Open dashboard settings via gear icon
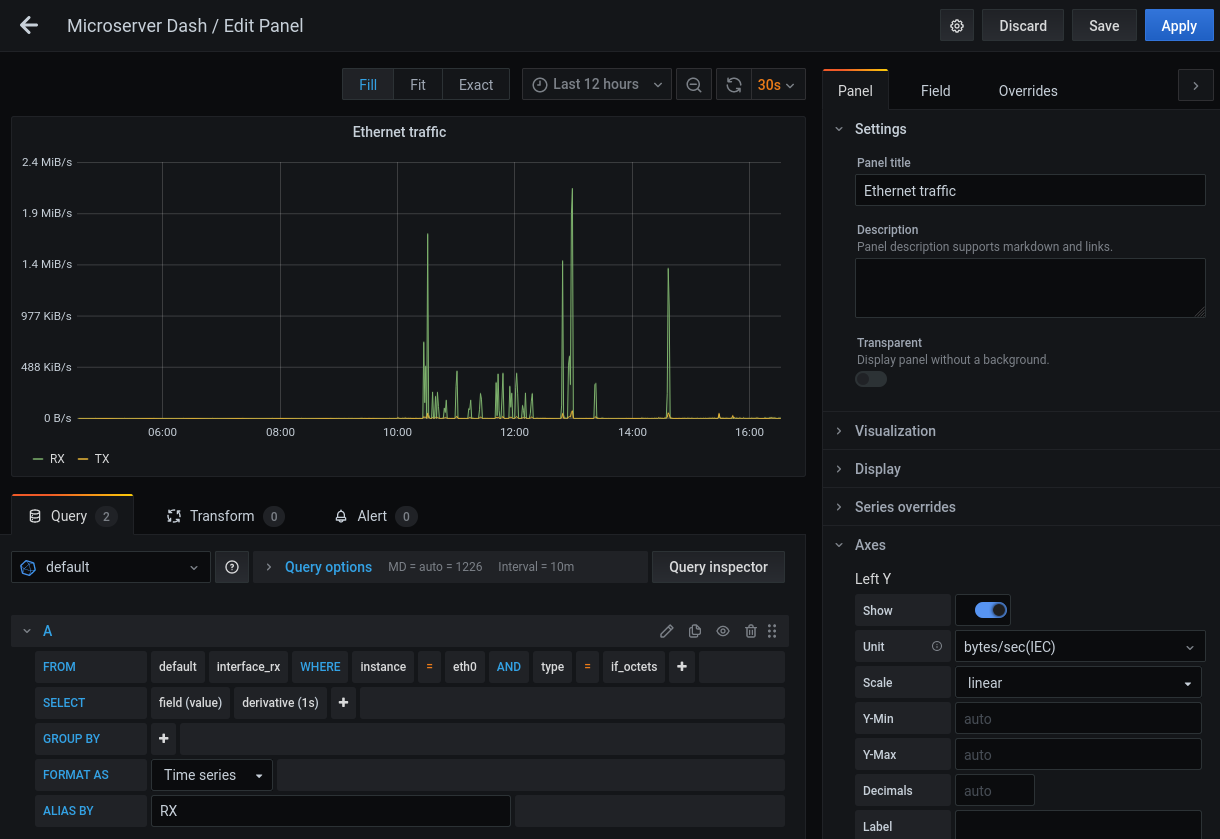This screenshot has height=839, width=1220. tap(956, 25)
